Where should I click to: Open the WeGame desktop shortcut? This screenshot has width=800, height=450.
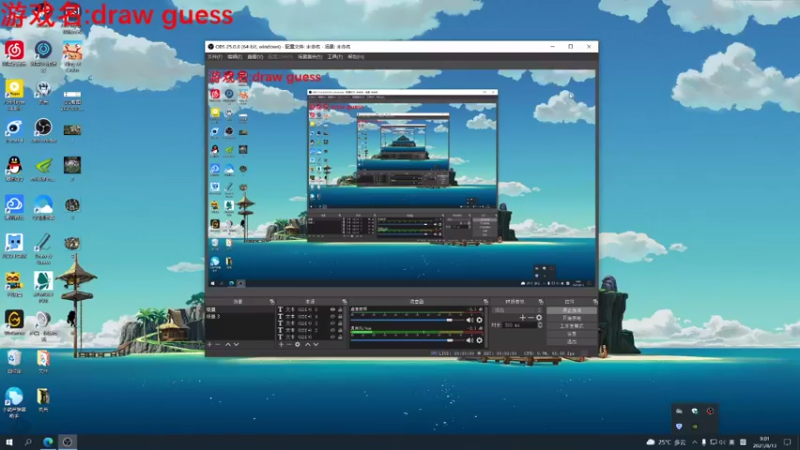14,322
